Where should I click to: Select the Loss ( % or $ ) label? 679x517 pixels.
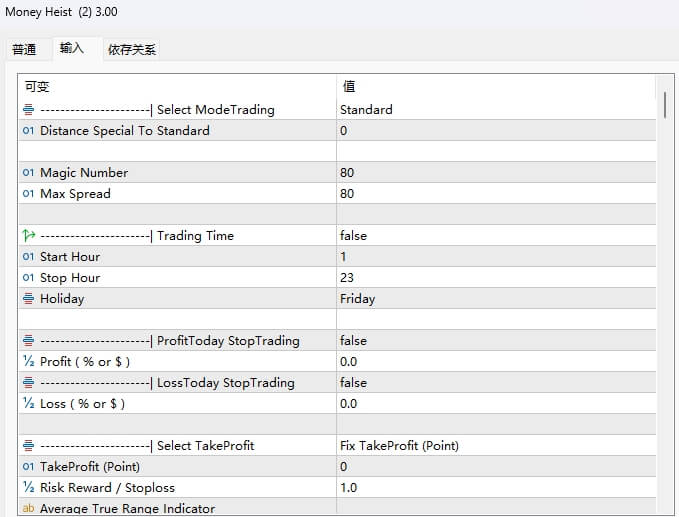coord(82,404)
